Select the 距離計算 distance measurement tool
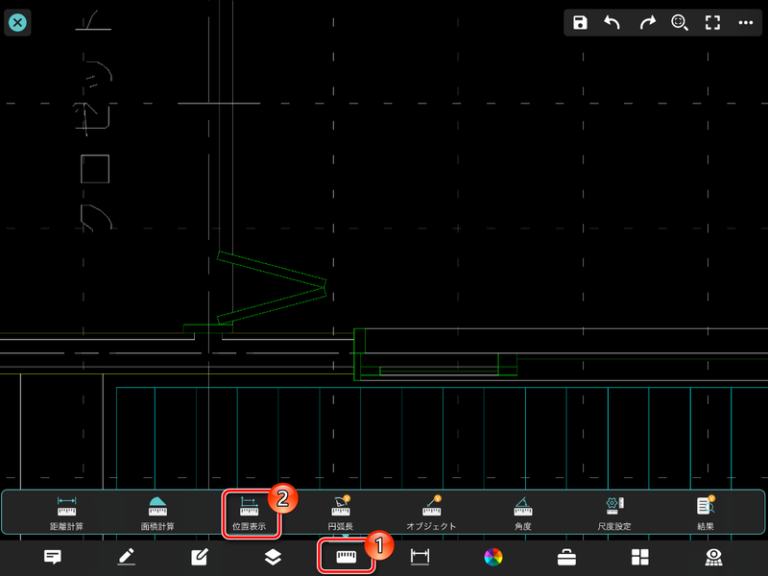 pyautogui.click(x=67, y=512)
